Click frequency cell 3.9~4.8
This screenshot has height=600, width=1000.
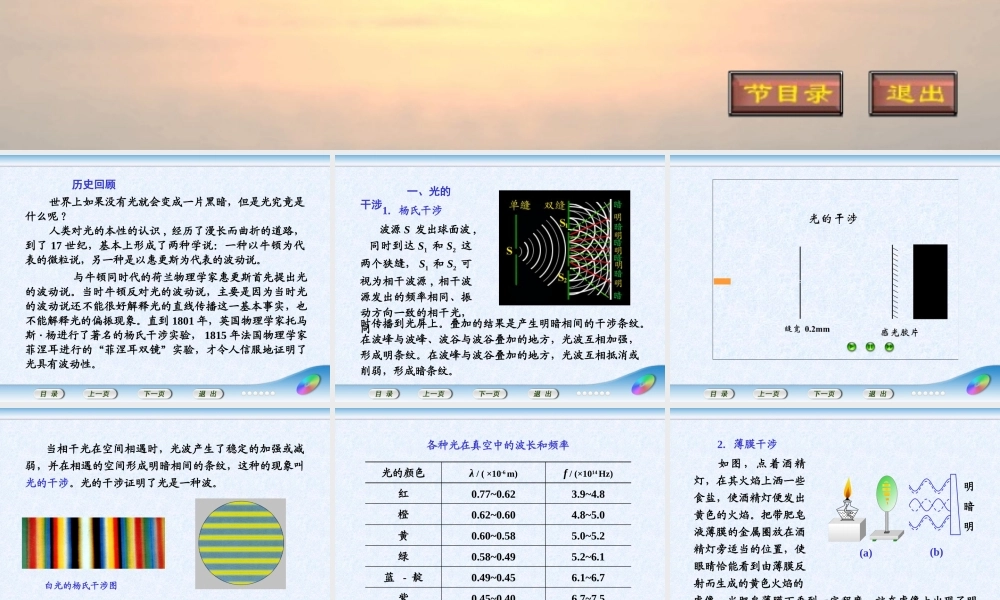tap(588, 494)
